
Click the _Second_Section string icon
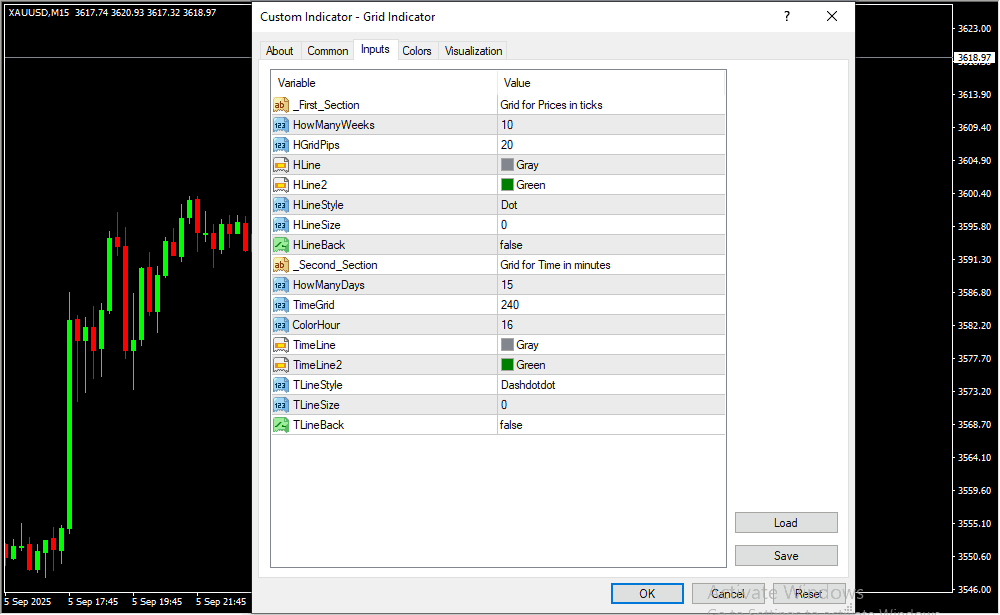pos(281,265)
